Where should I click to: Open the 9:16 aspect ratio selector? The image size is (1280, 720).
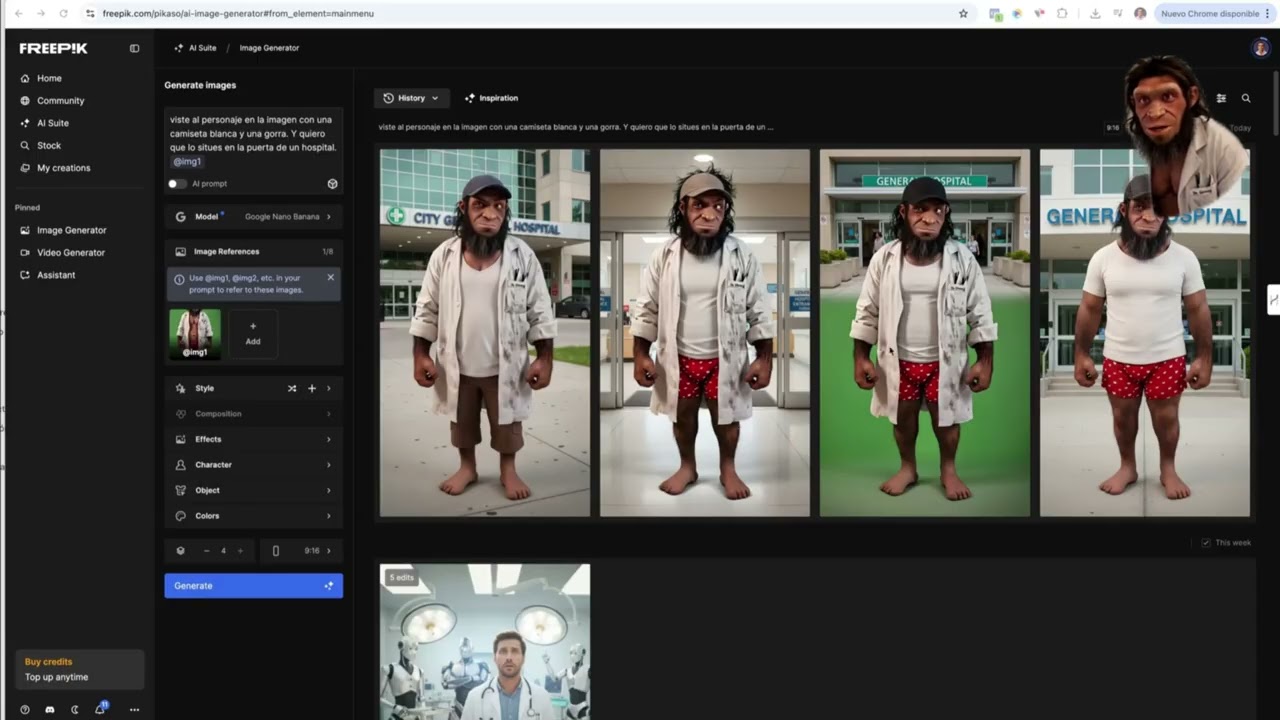[301, 551]
